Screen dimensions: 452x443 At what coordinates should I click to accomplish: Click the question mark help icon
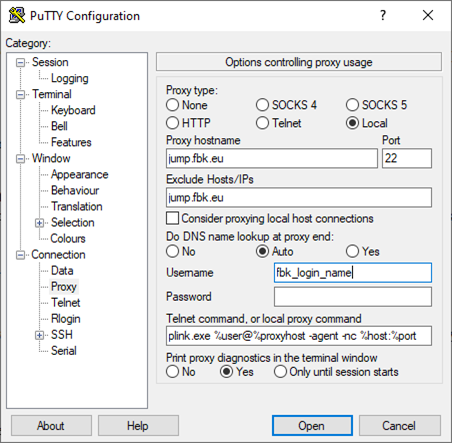click(x=383, y=15)
